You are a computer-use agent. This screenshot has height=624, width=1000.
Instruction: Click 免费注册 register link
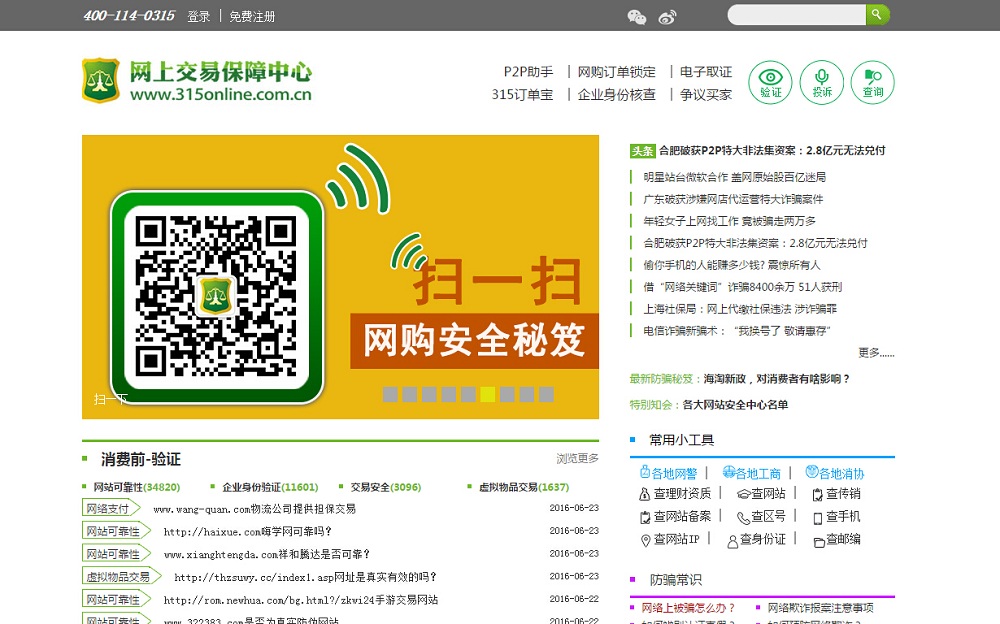click(x=252, y=17)
